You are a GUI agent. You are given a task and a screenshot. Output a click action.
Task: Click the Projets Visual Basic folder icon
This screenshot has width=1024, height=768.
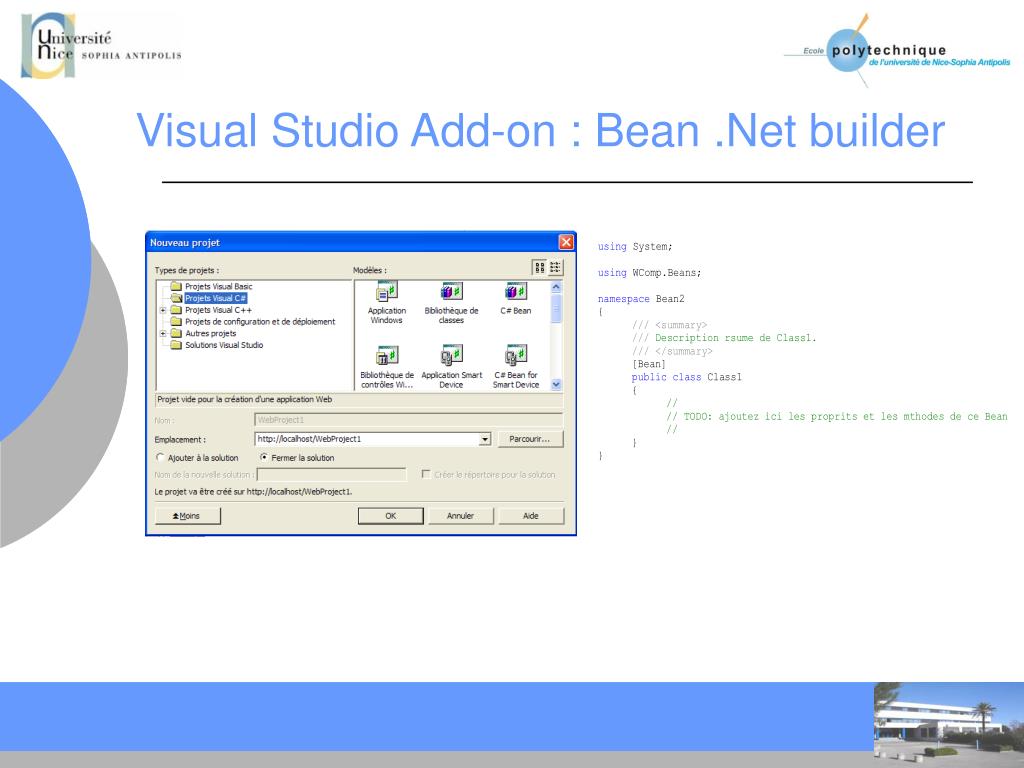tap(176, 286)
